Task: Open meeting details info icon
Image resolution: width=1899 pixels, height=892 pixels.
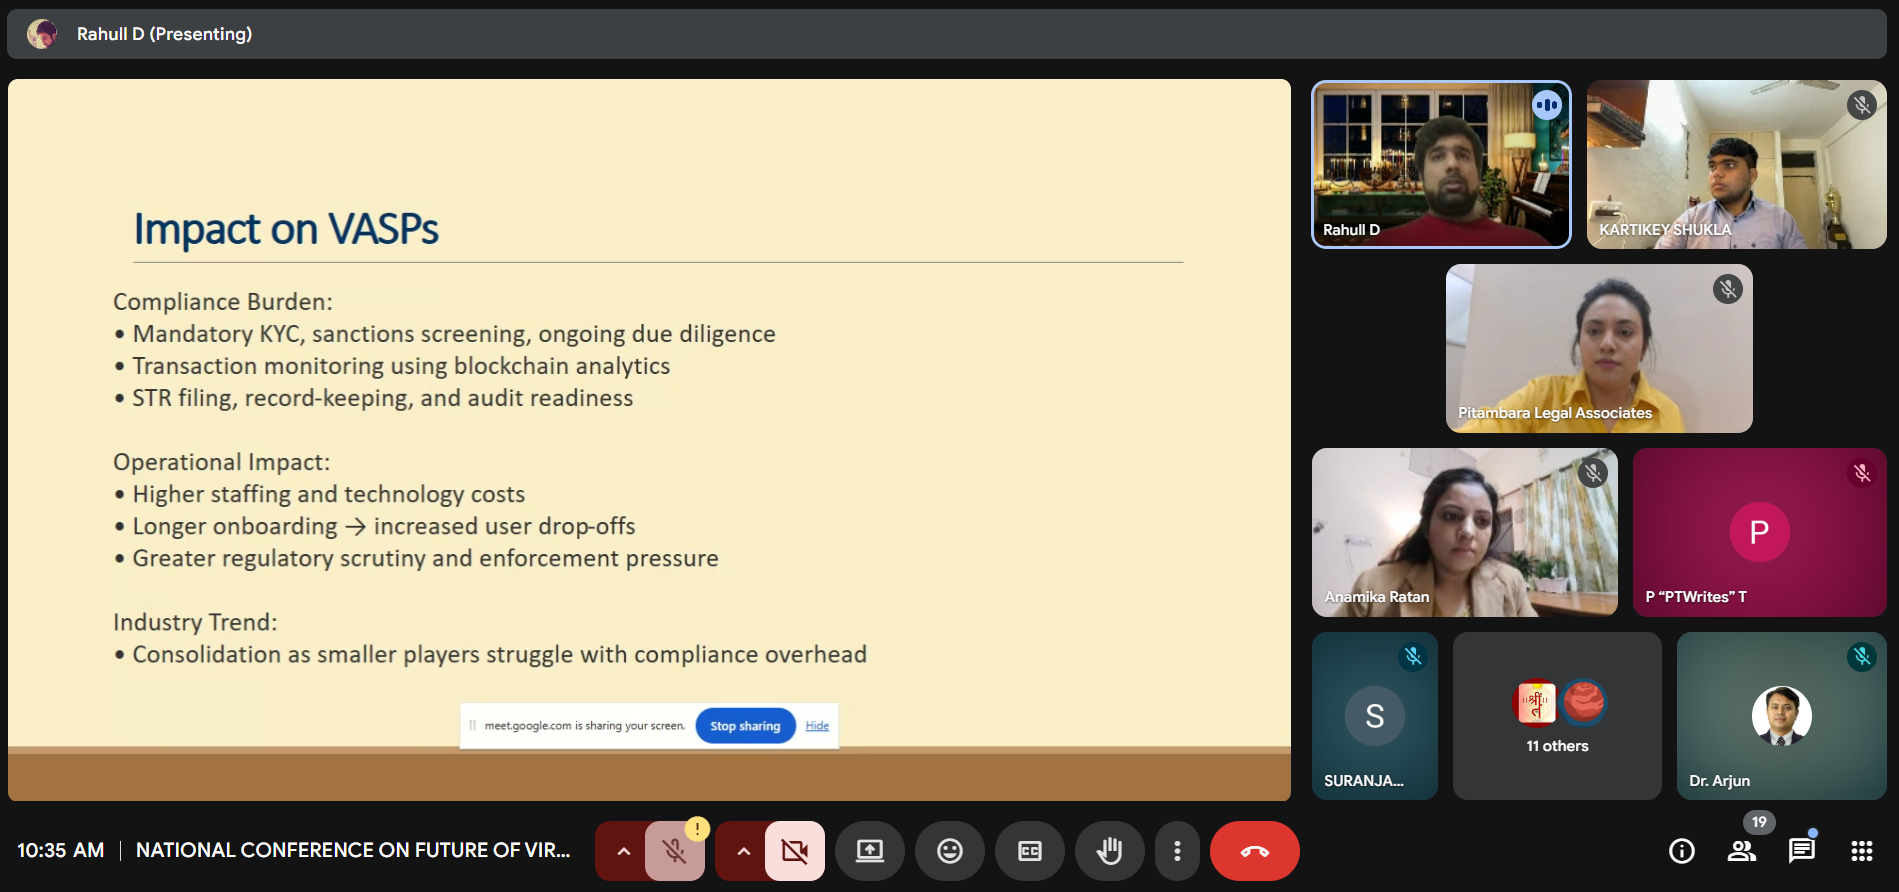Action: 1682,851
